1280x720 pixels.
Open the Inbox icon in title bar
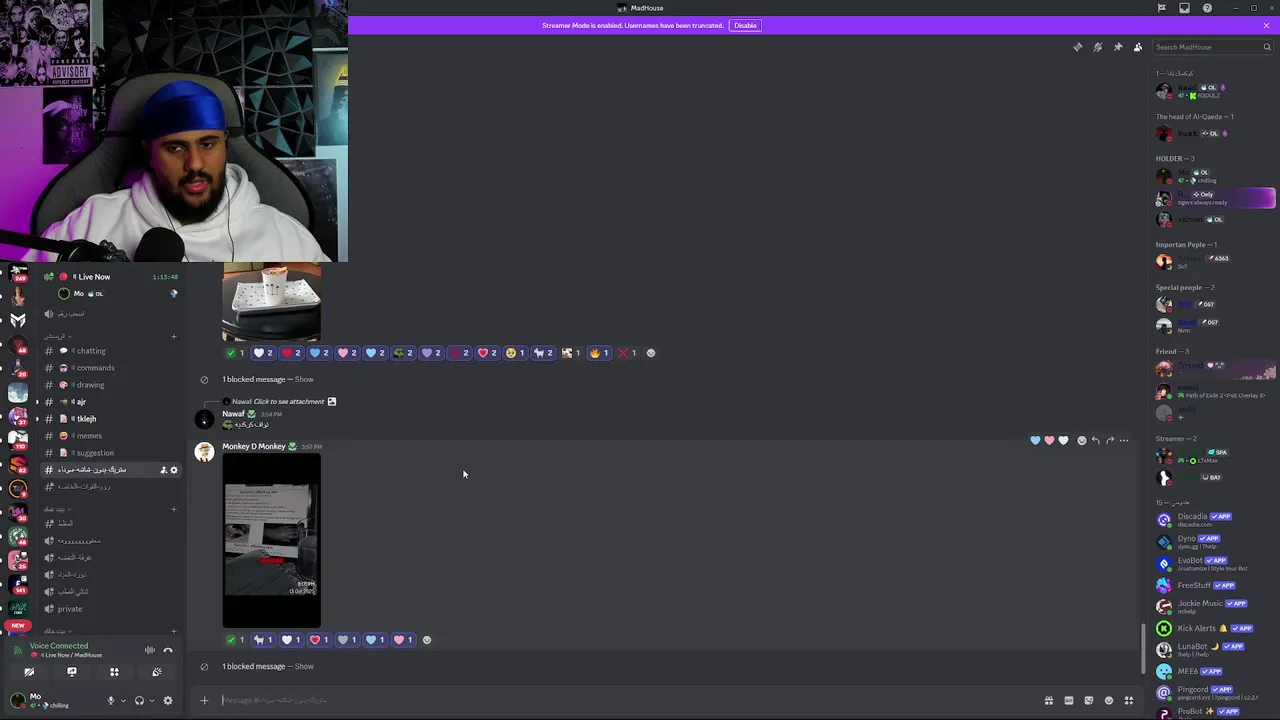point(1184,8)
